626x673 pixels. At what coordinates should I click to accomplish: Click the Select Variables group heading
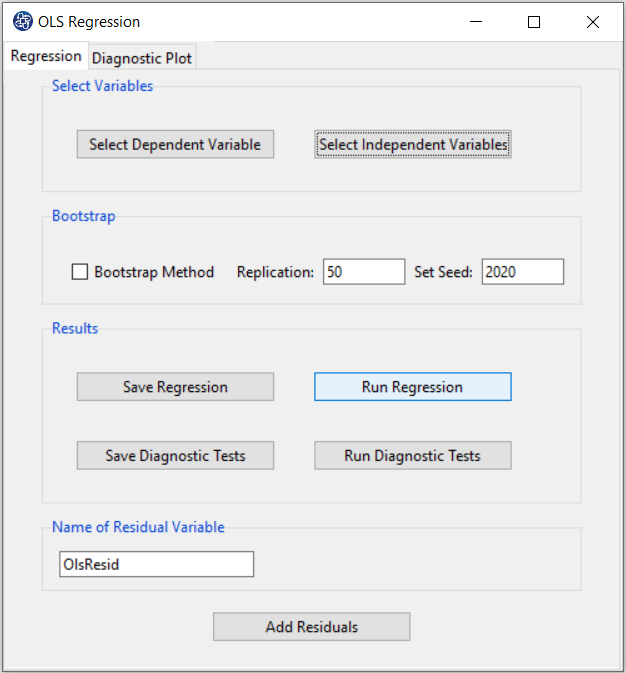click(x=102, y=86)
